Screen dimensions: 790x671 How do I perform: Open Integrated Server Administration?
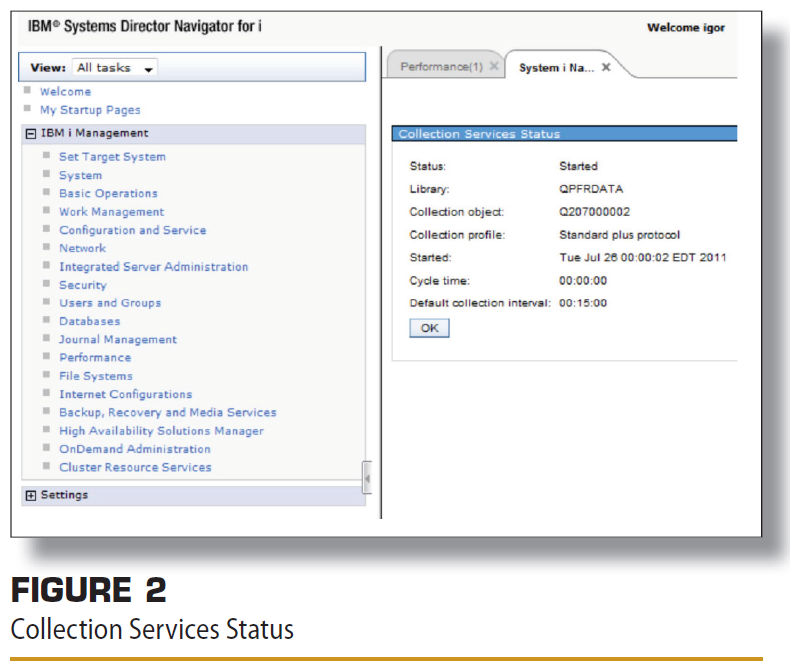[154, 266]
